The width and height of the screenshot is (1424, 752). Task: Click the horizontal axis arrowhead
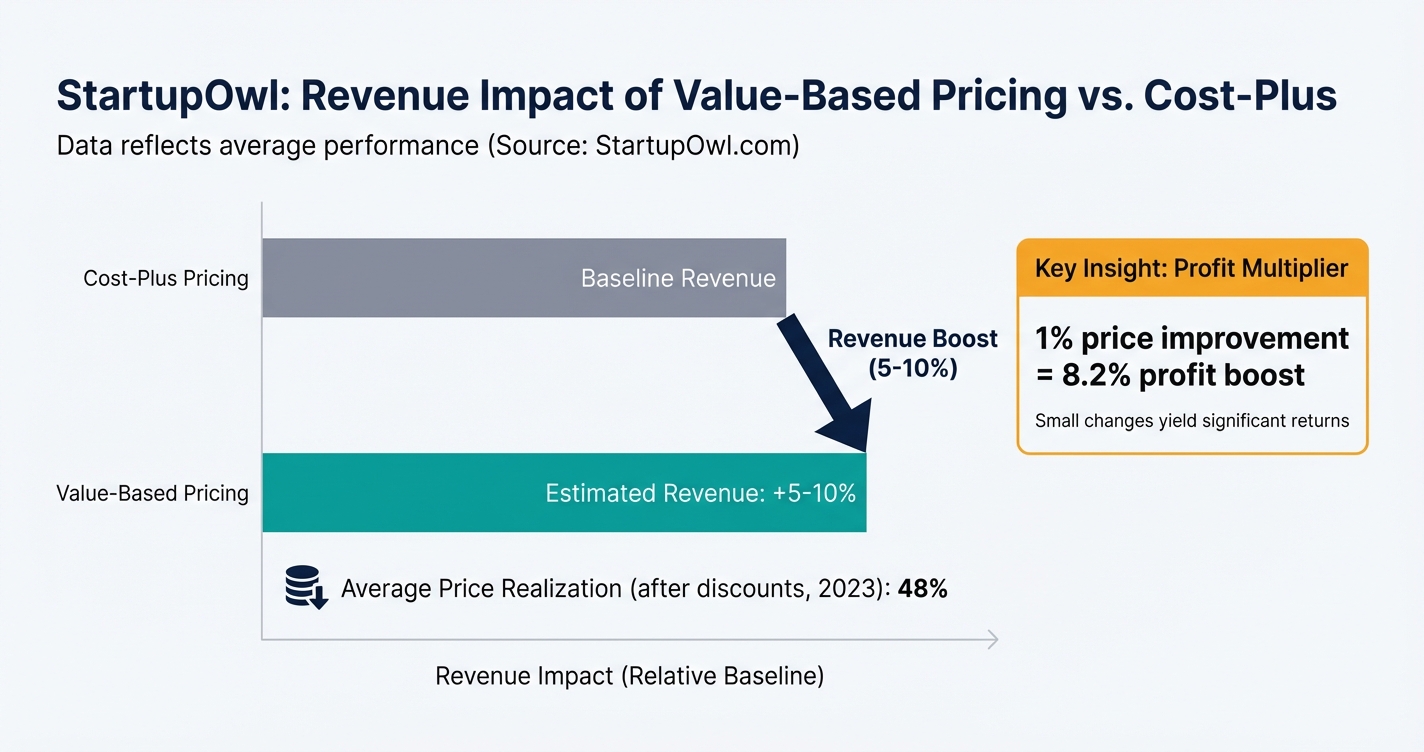point(991,640)
